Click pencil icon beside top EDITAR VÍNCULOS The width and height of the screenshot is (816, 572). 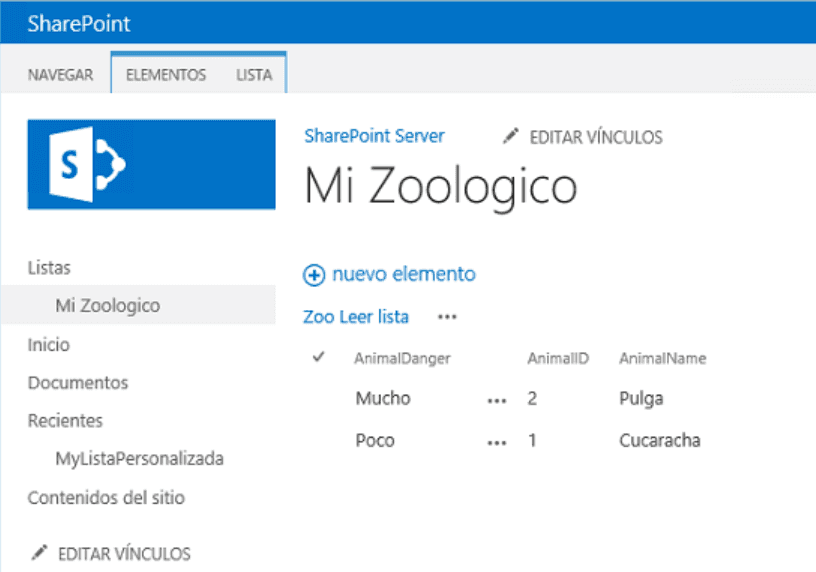[x=511, y=136]
